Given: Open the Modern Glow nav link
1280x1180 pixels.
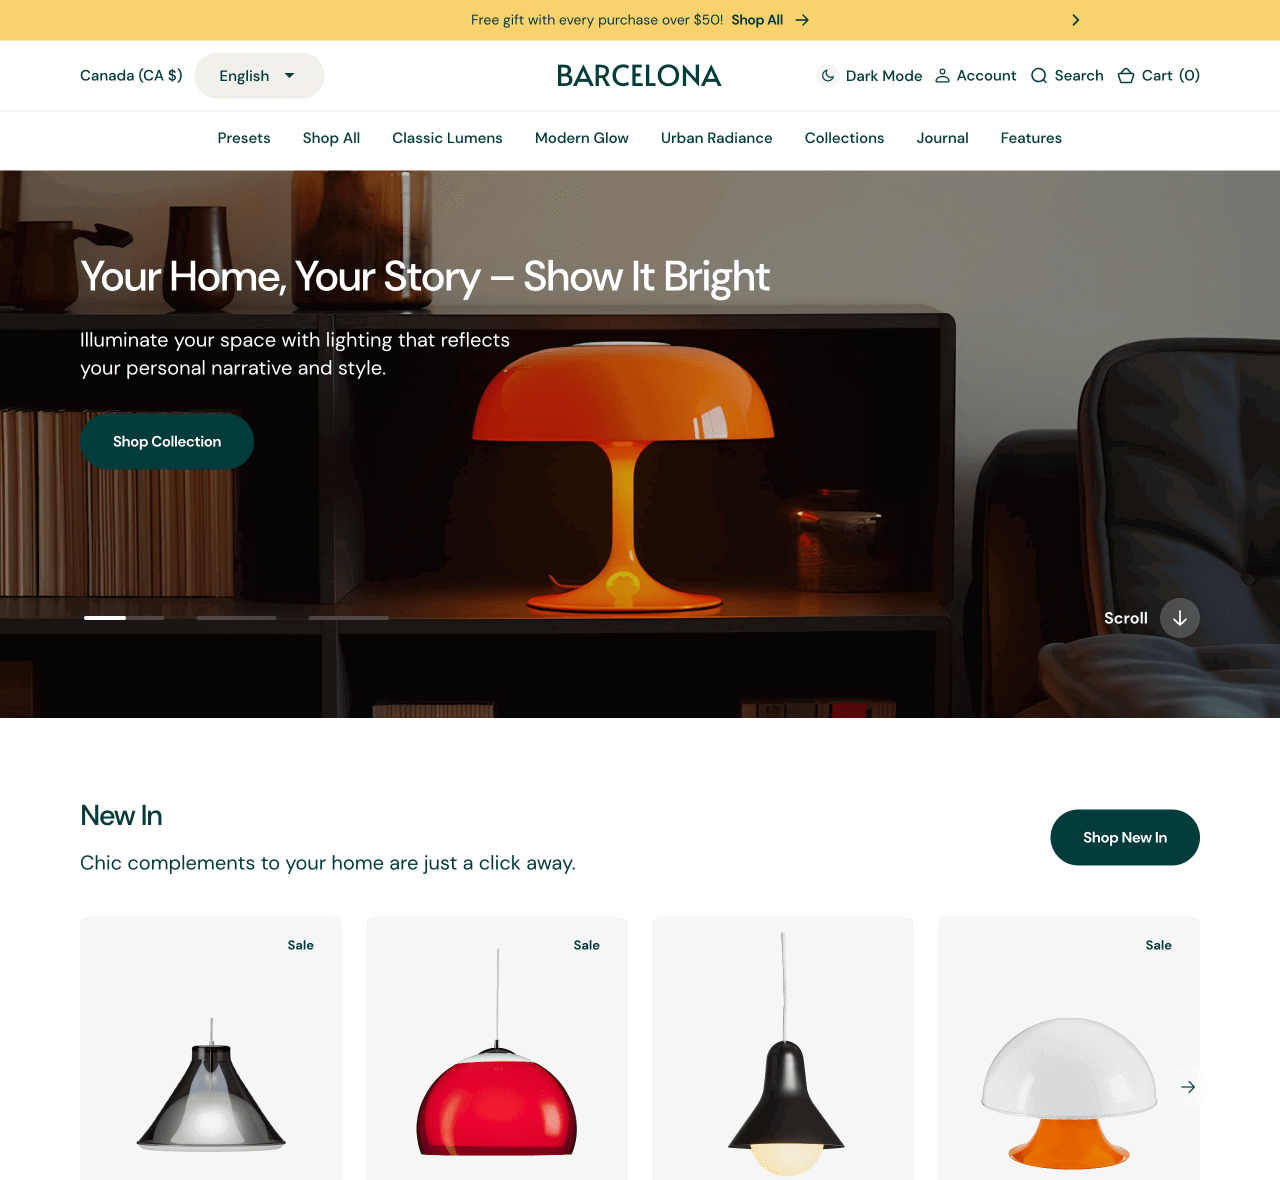Looking at the screenshot, I should pos(582,138).
